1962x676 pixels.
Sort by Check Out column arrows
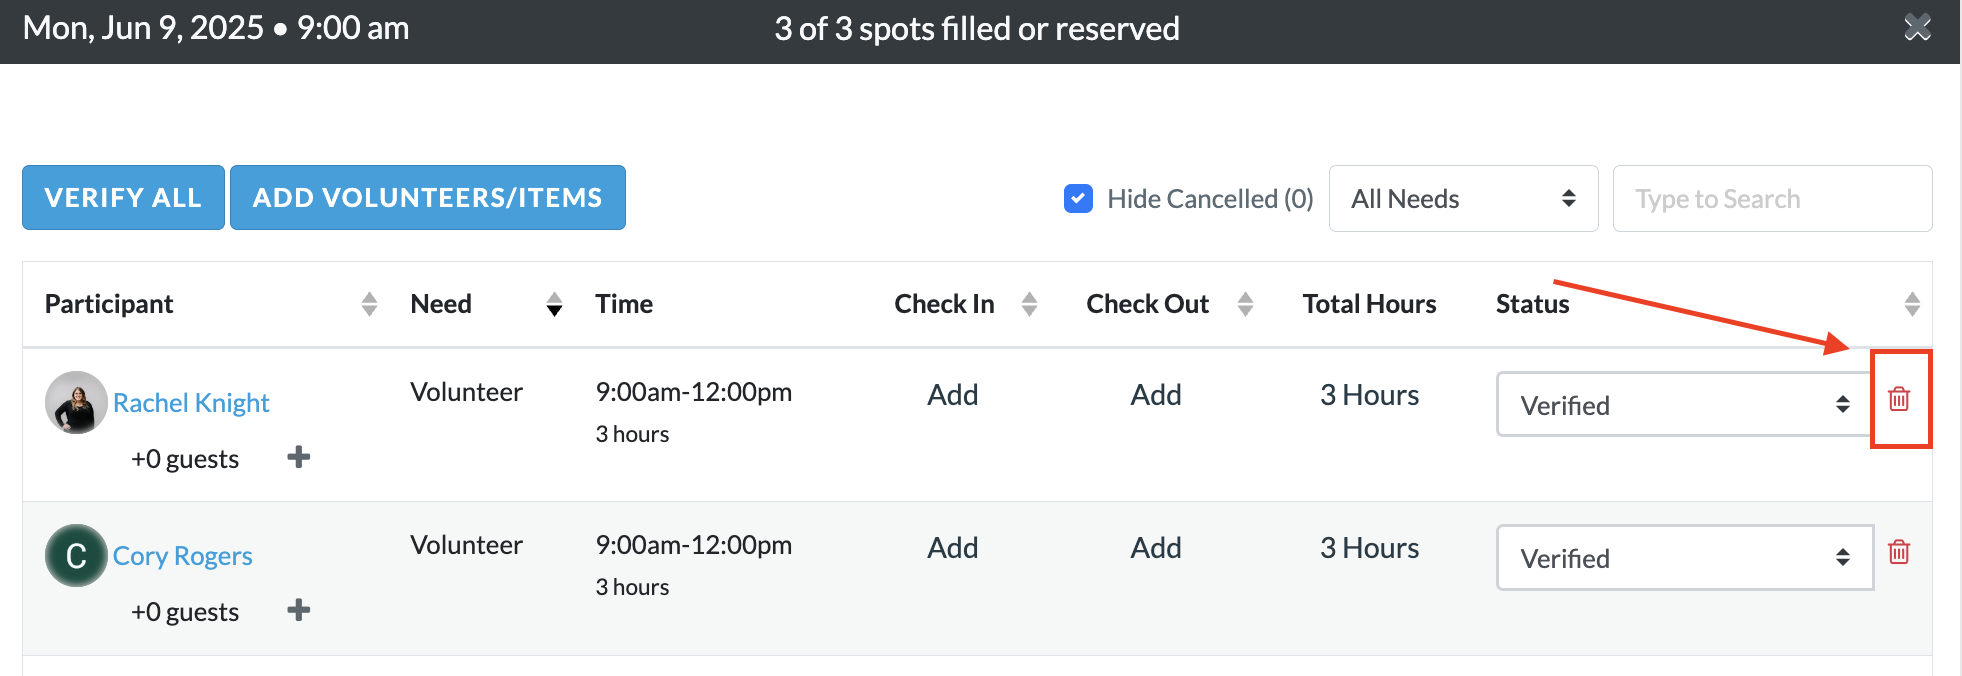[1245, 304]
